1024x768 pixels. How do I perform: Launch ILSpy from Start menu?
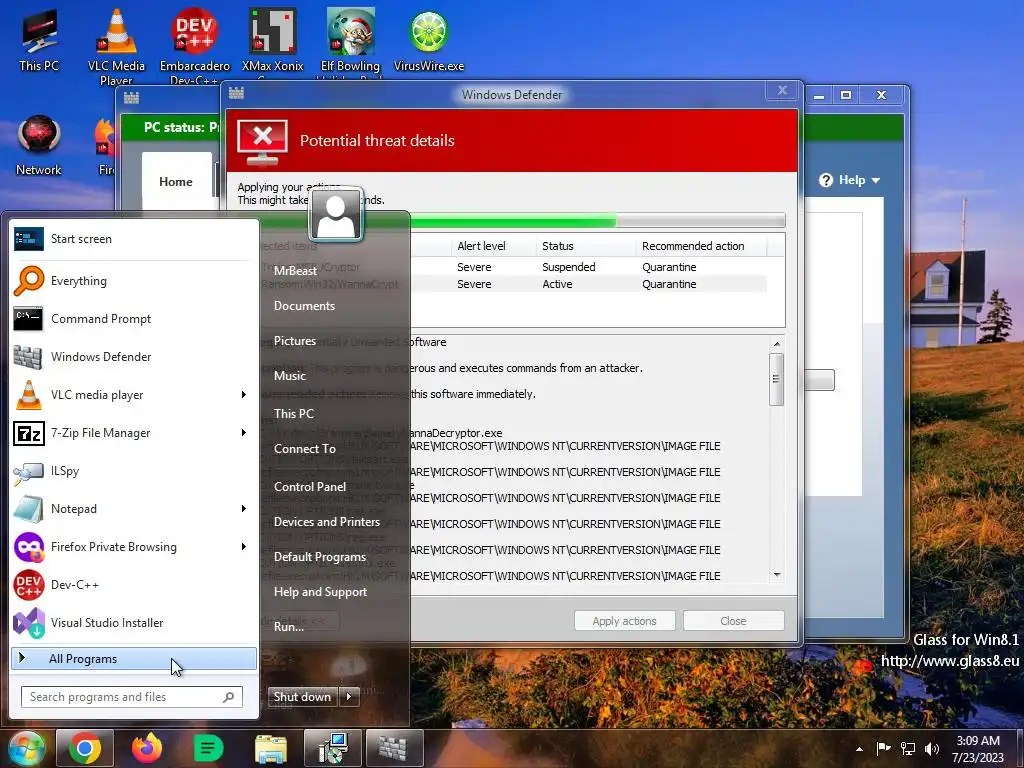point(135,471)
